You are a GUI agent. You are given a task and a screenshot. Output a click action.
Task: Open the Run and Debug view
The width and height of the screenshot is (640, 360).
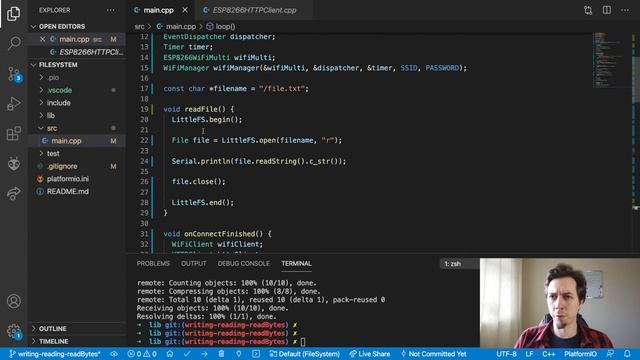coord(13,104)
